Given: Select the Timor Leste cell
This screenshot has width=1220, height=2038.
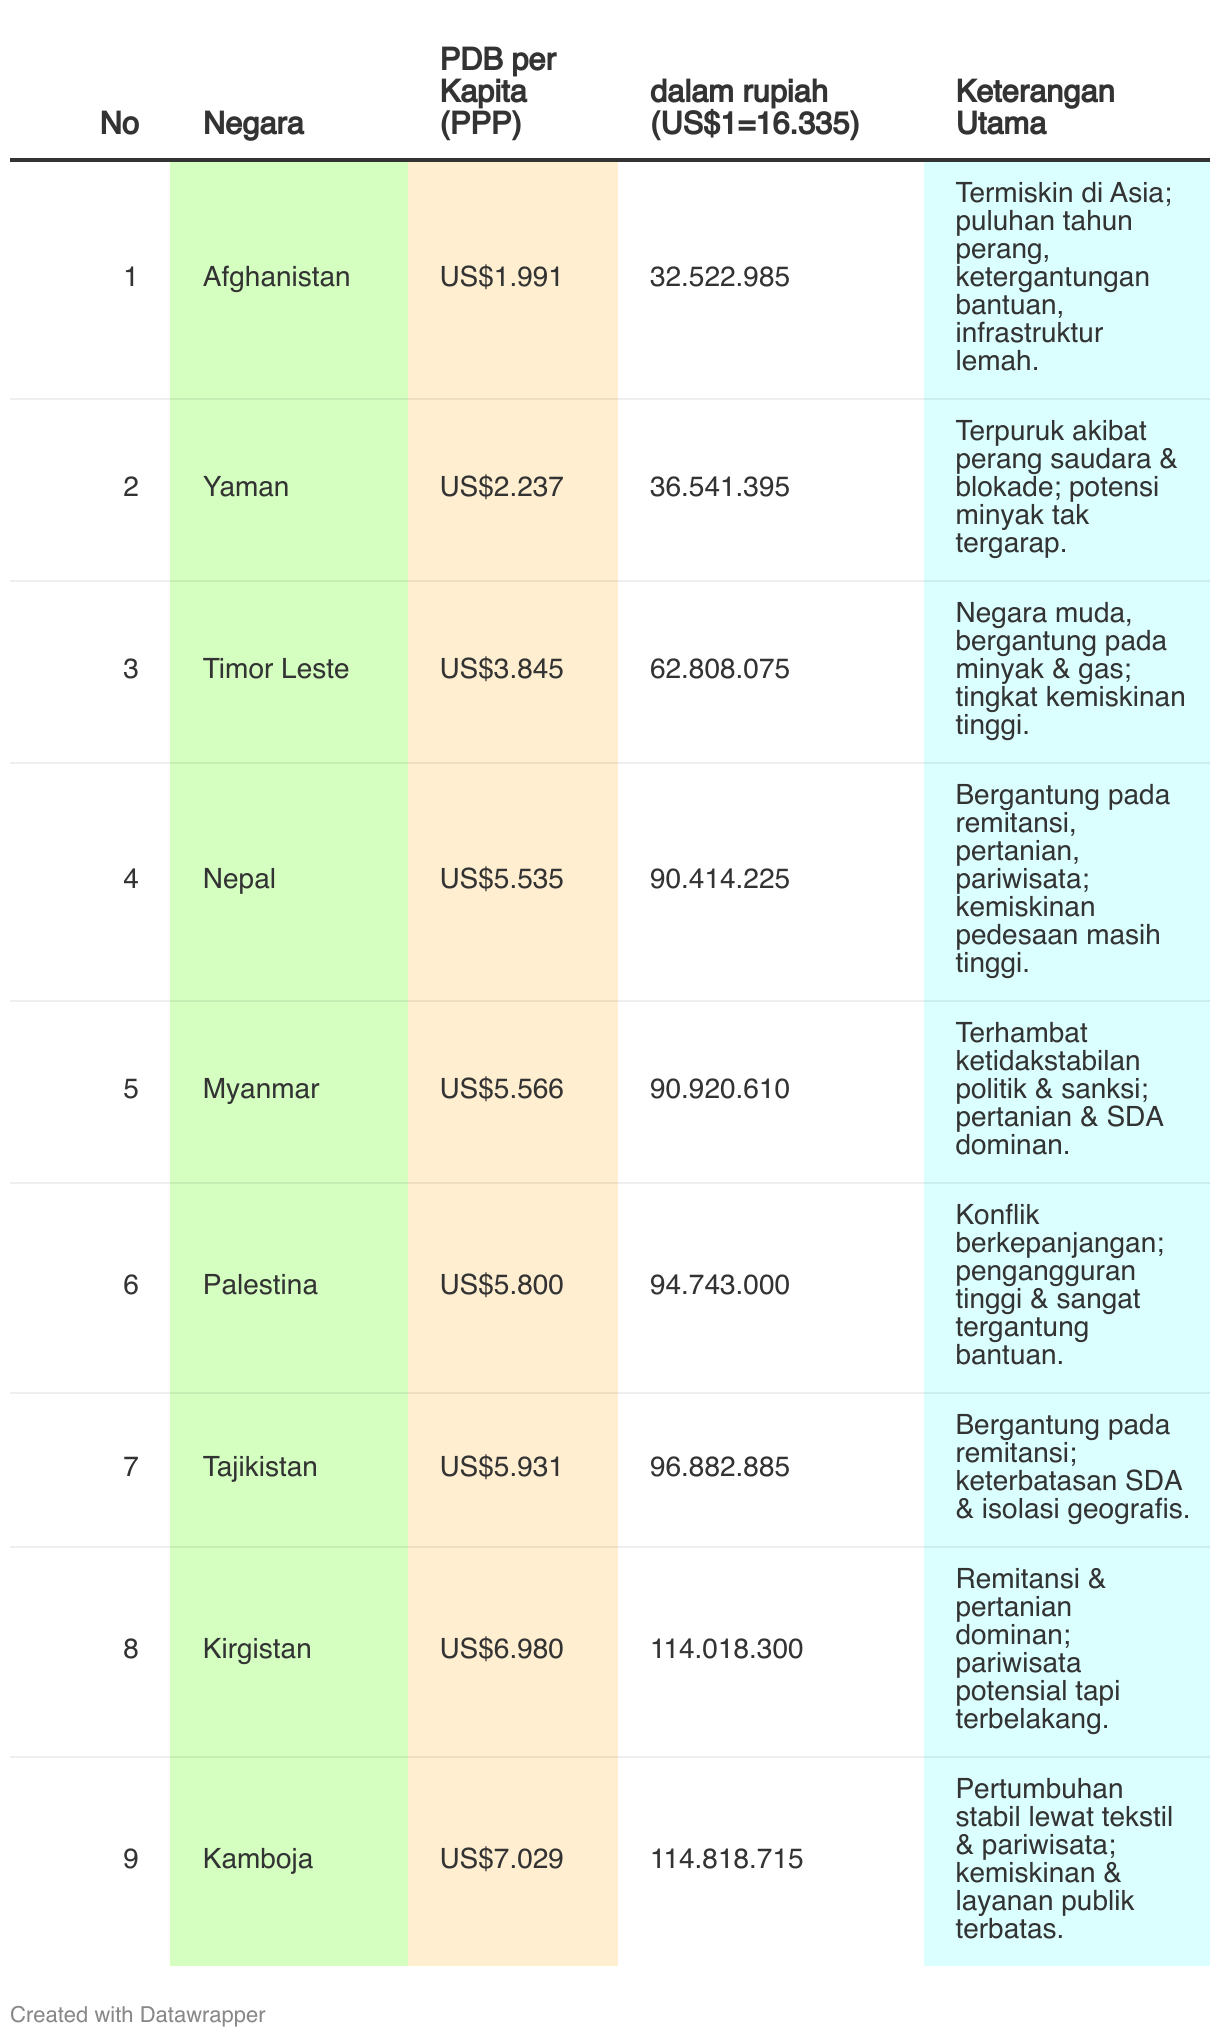Looking at the screenshot, I should [289, 671].
